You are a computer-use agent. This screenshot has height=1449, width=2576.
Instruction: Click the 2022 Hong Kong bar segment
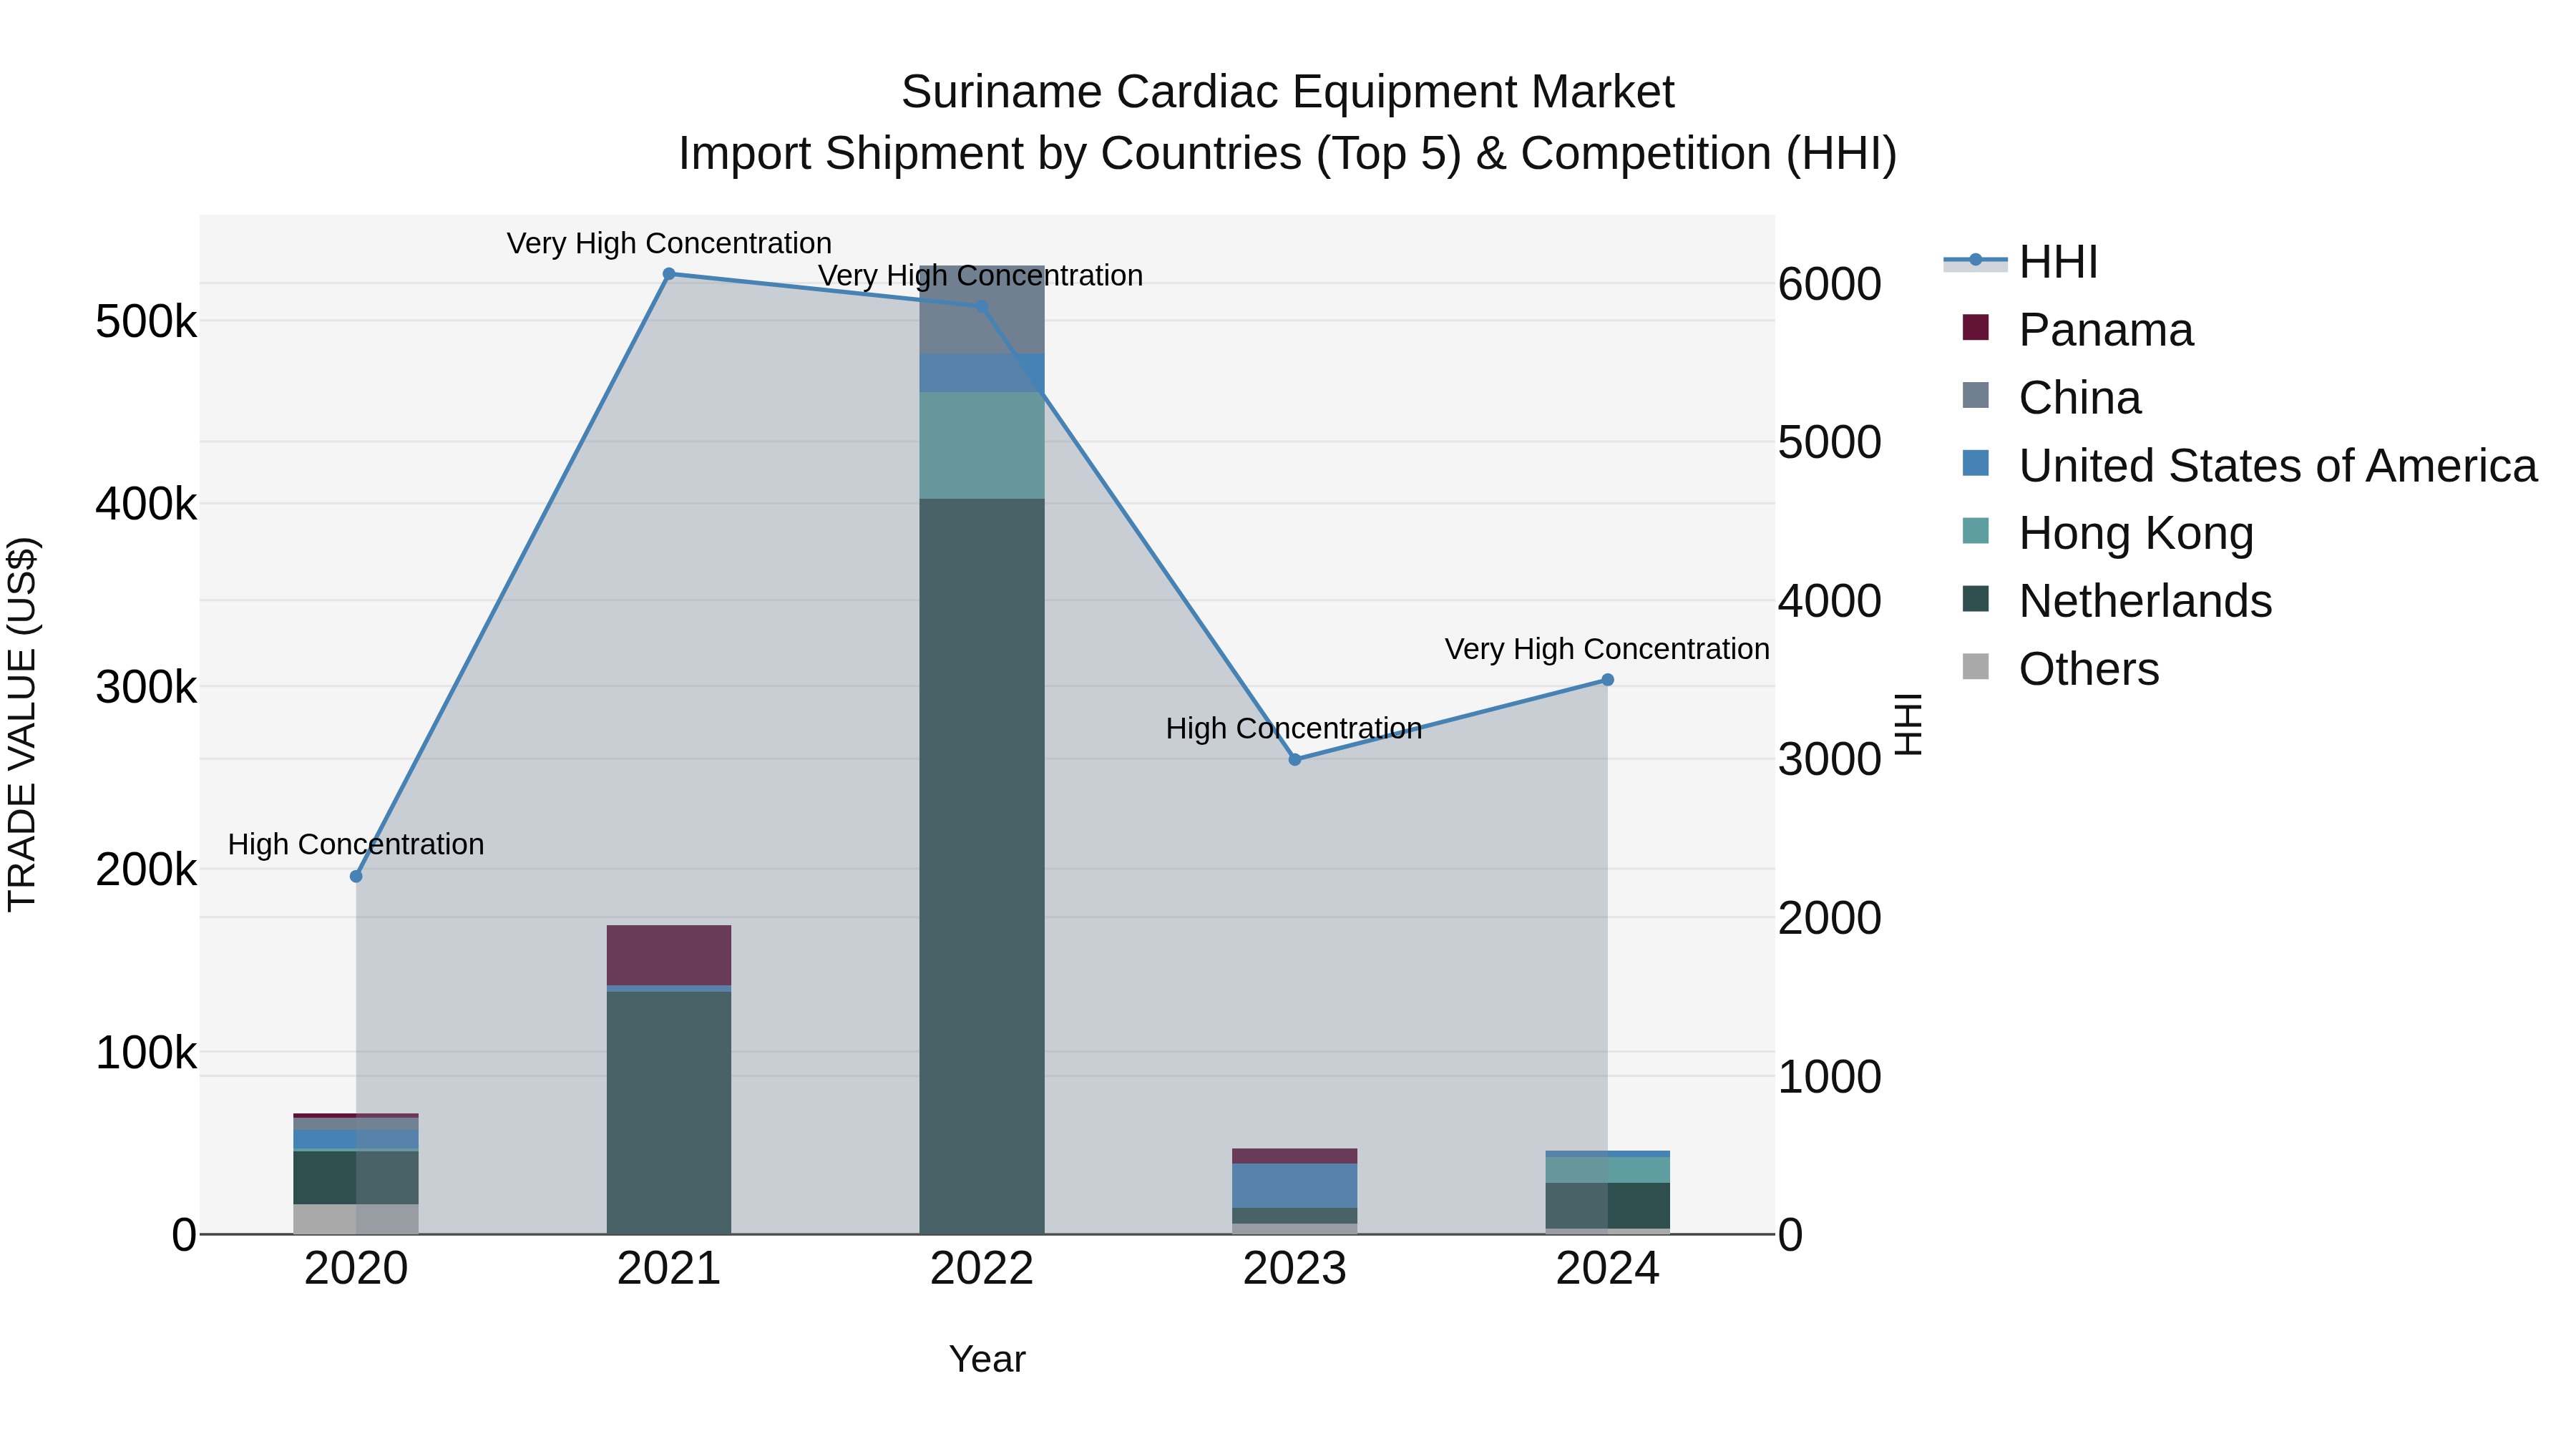[982, 446]
